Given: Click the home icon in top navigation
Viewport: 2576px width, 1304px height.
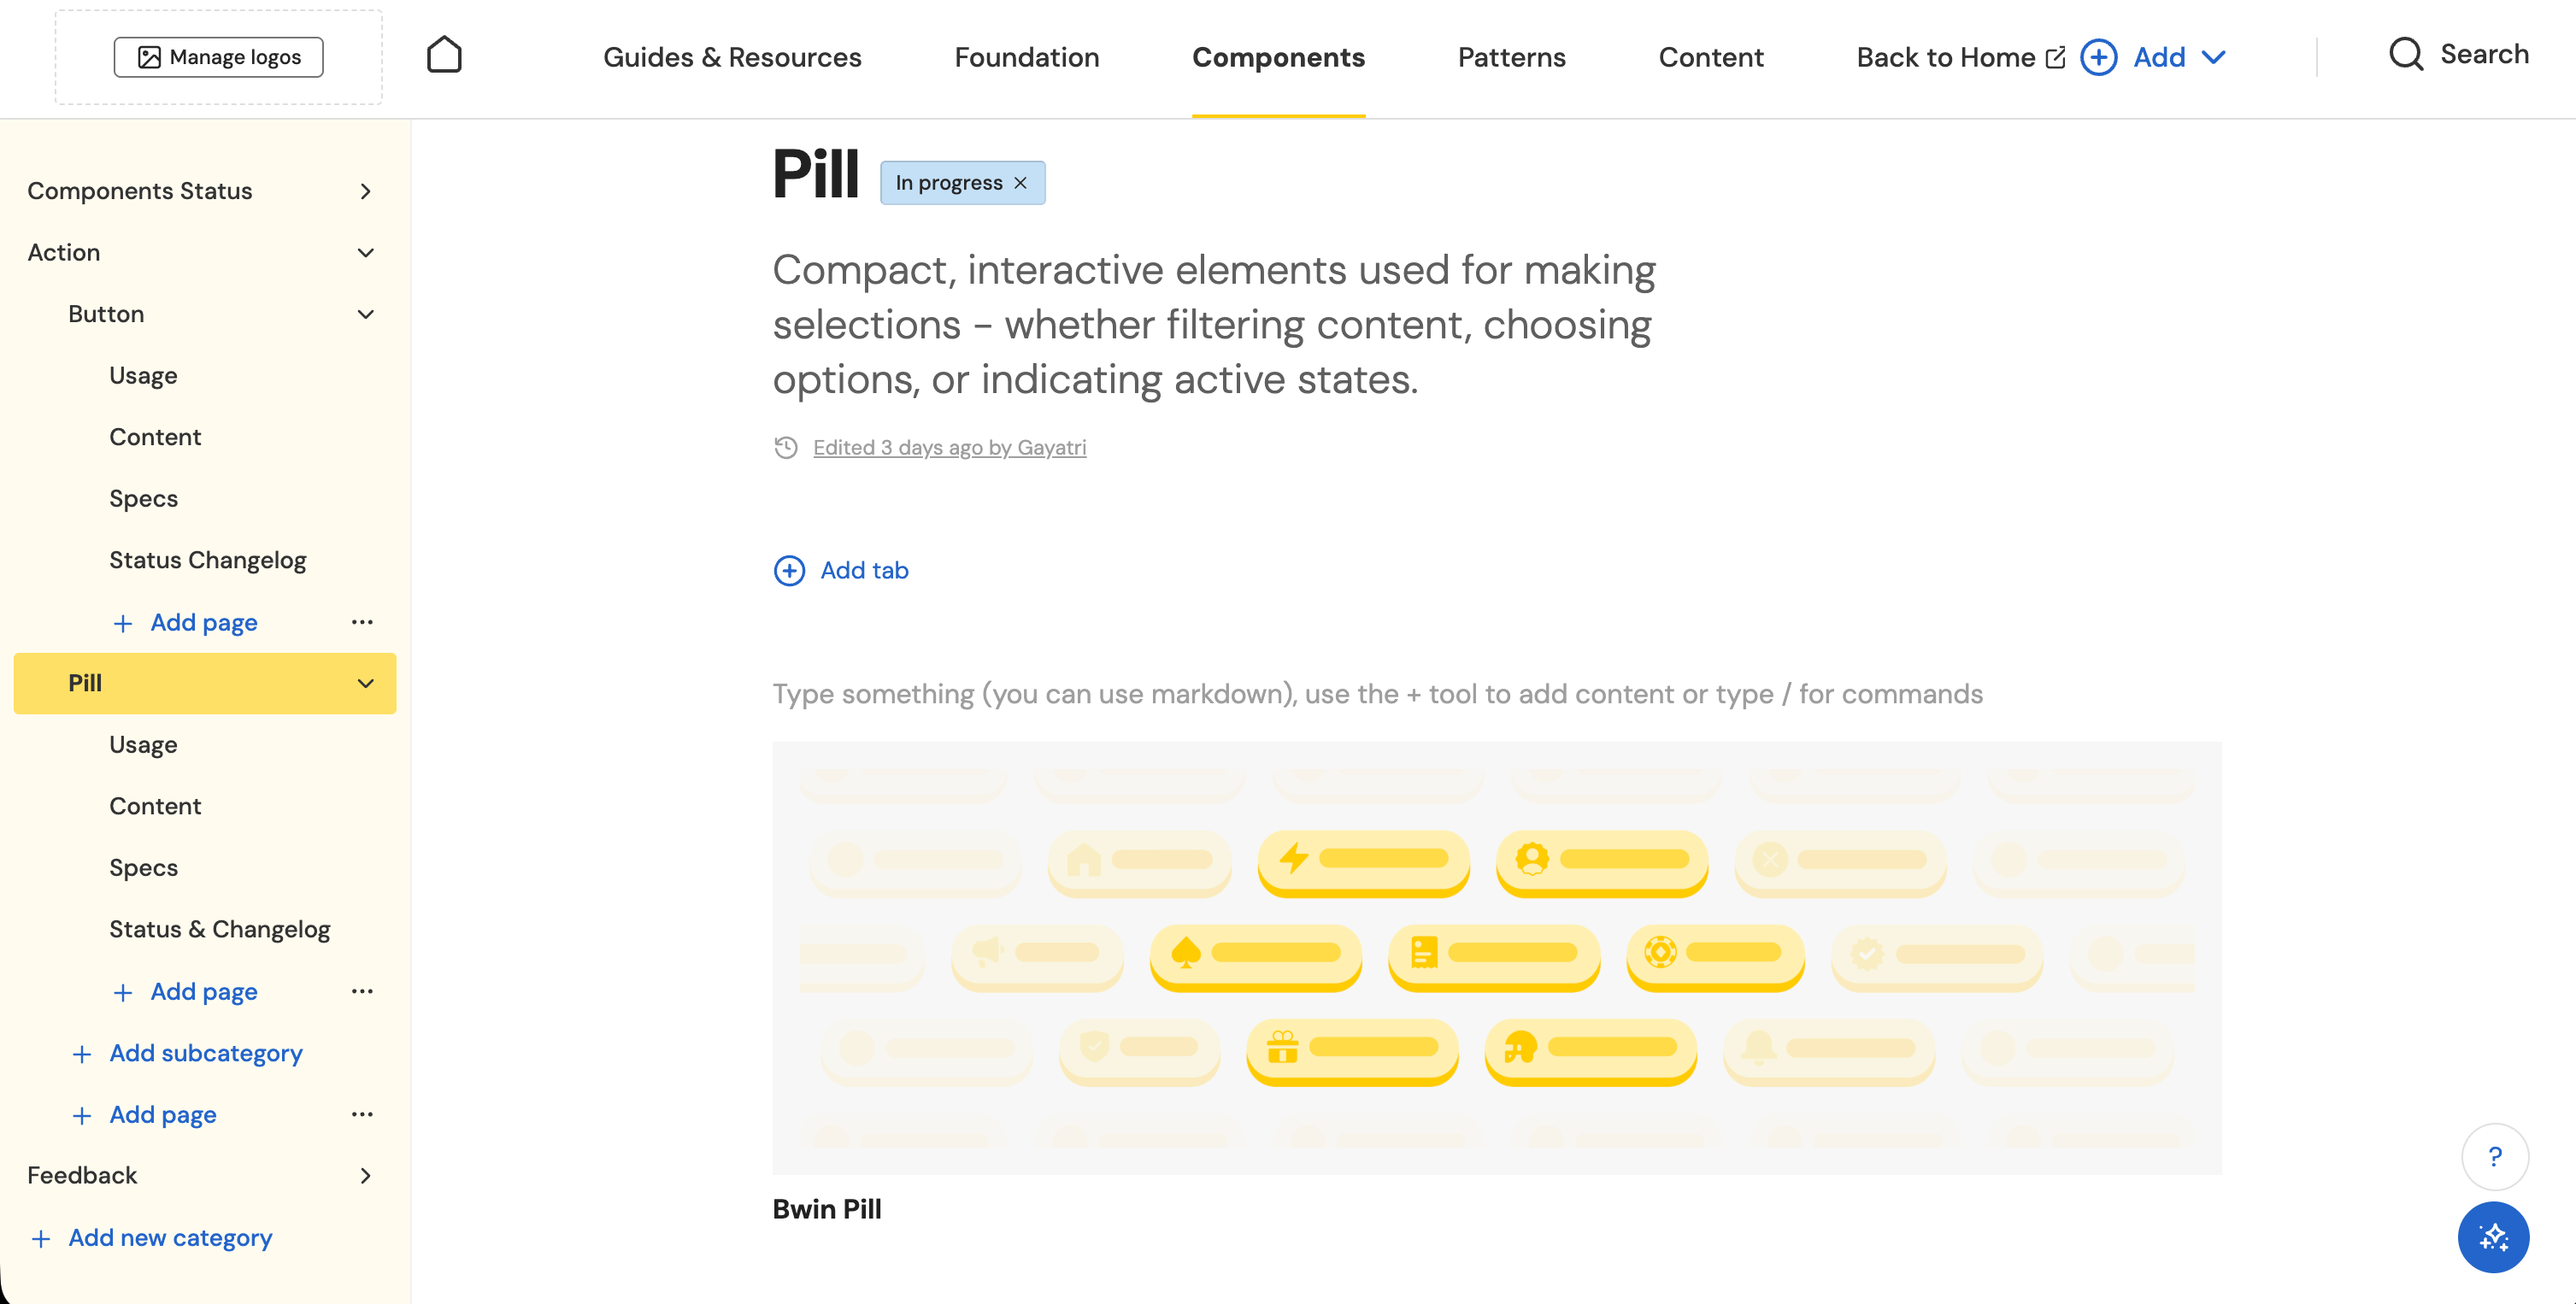Looking at the screenshot, I should click(444, 56).
